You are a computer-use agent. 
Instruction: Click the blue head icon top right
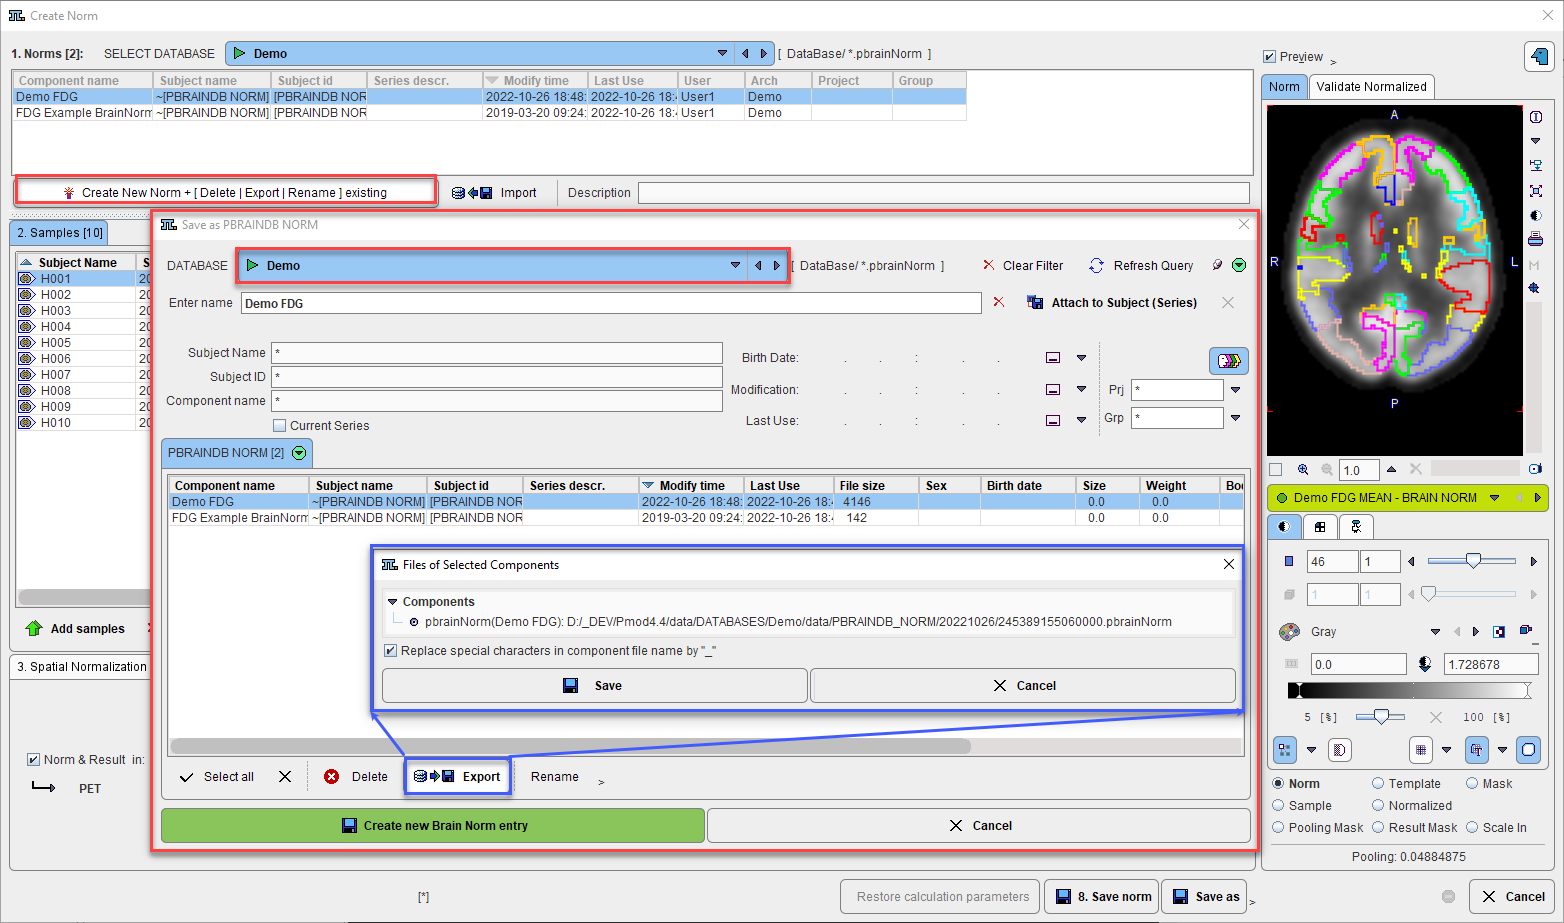coord(1540,56)
